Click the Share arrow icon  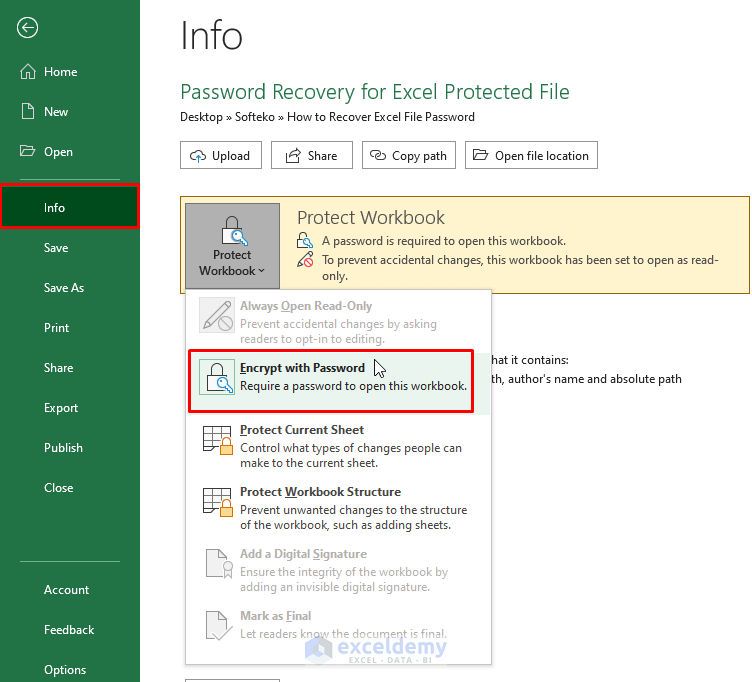(x=293, y=155)
